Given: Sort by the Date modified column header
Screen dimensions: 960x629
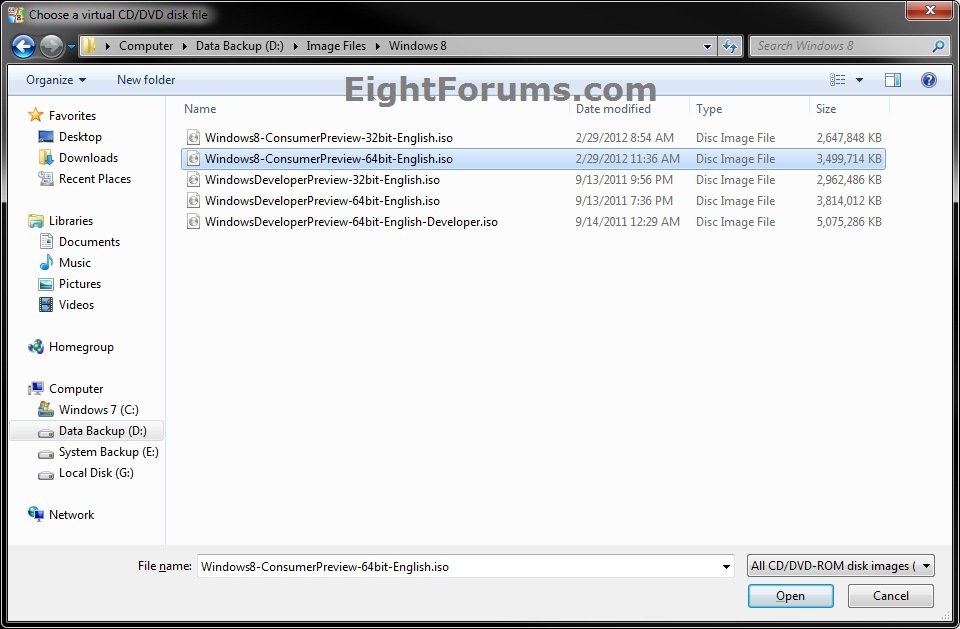Looking at the screenshot, I should click(x=613, y=109).
